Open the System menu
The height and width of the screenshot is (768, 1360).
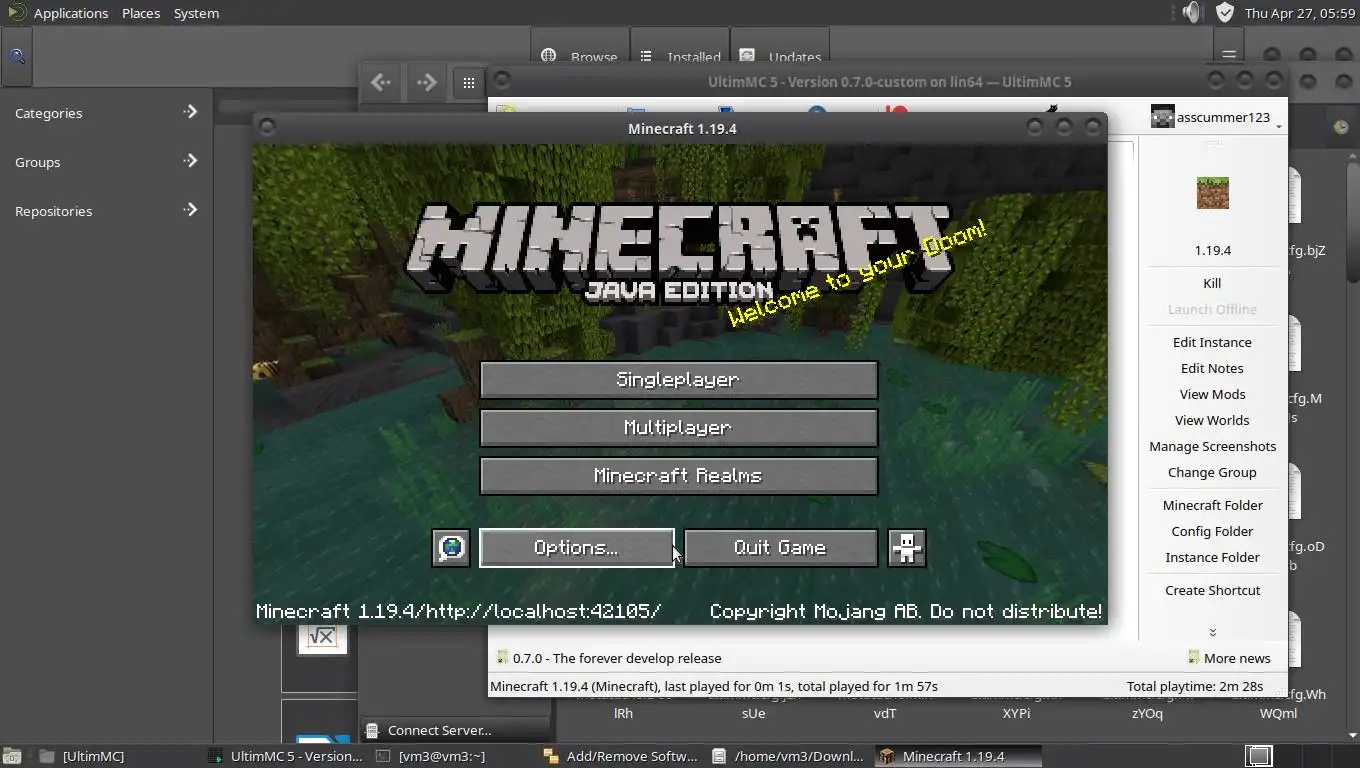pos(196,13)
